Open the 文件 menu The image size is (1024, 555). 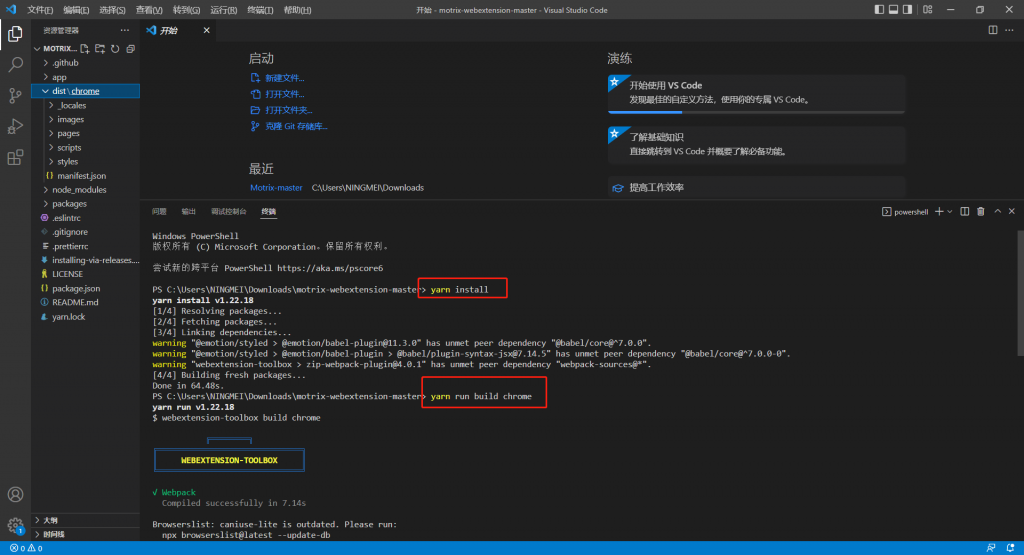tap(40, 10)
